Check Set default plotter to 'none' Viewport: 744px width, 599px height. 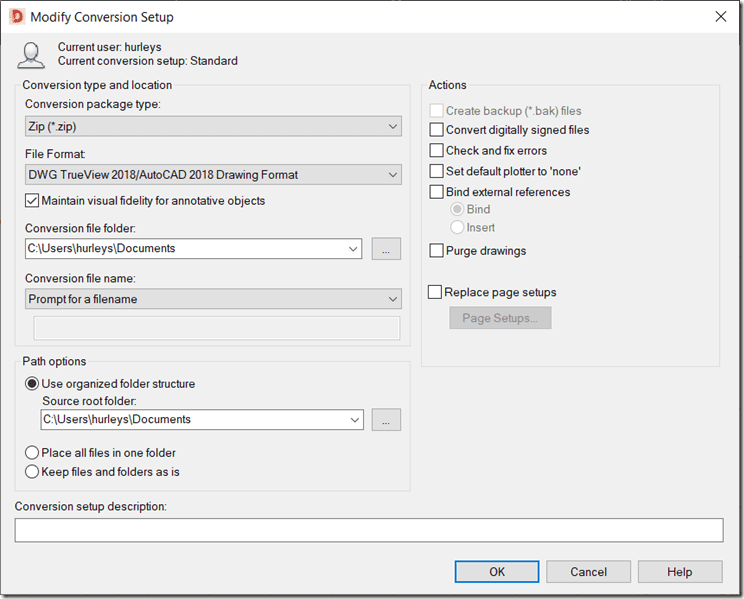437,171
